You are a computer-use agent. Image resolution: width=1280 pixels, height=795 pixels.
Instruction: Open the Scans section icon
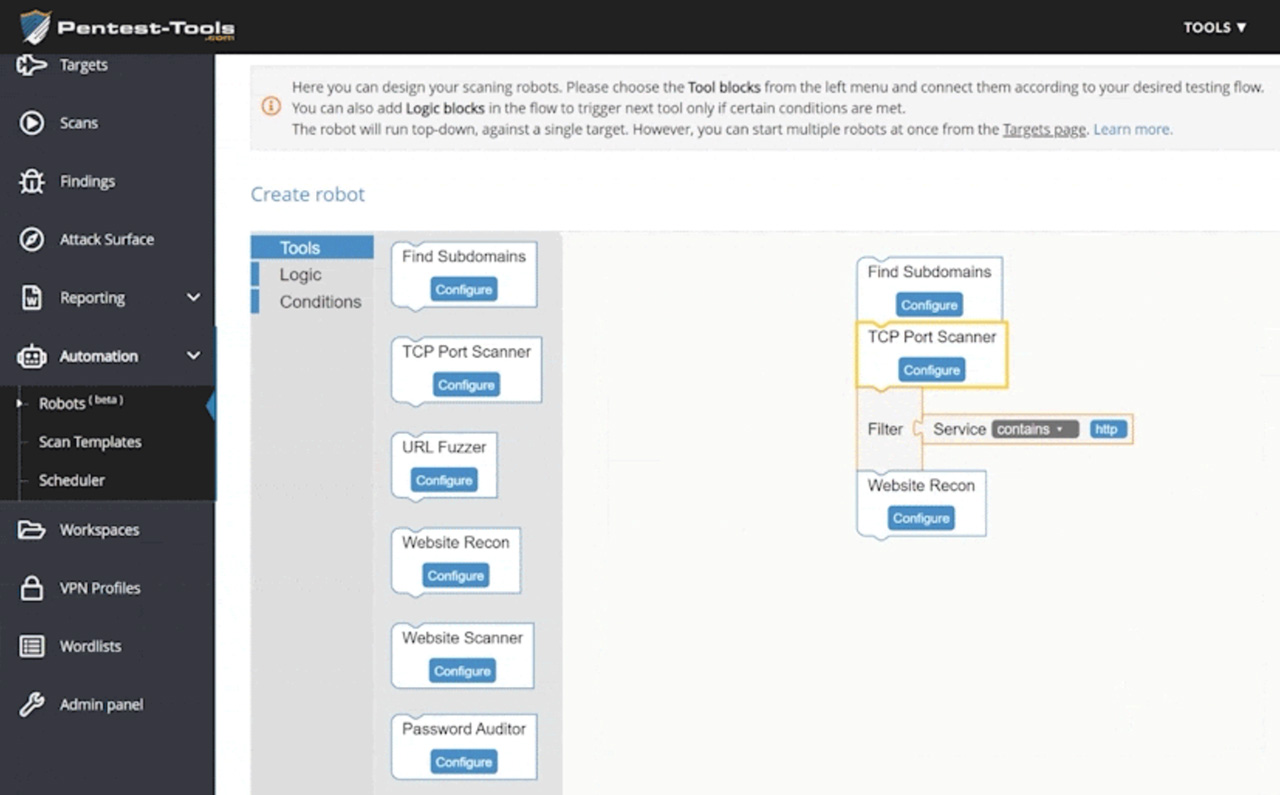pos(32,122)
